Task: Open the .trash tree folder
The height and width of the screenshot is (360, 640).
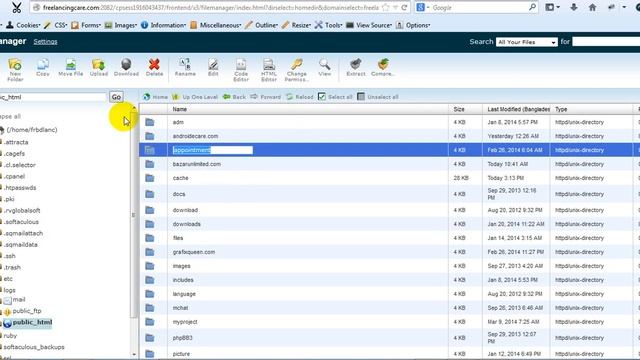Action: pos(12,267)
